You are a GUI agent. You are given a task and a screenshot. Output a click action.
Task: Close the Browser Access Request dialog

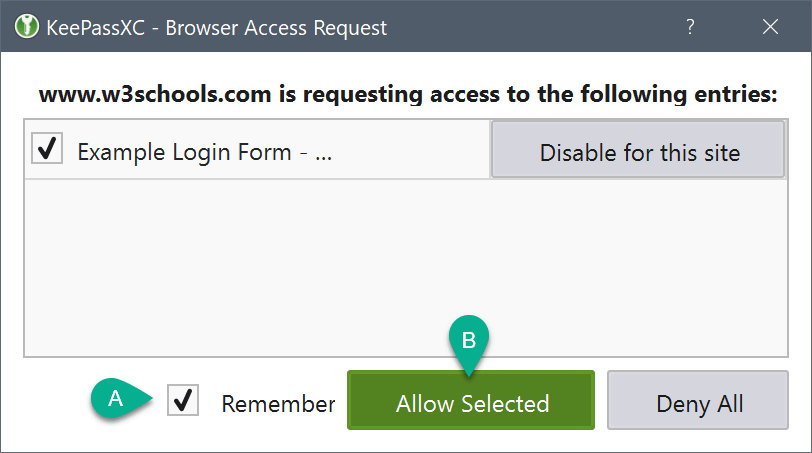click(770, 28)
